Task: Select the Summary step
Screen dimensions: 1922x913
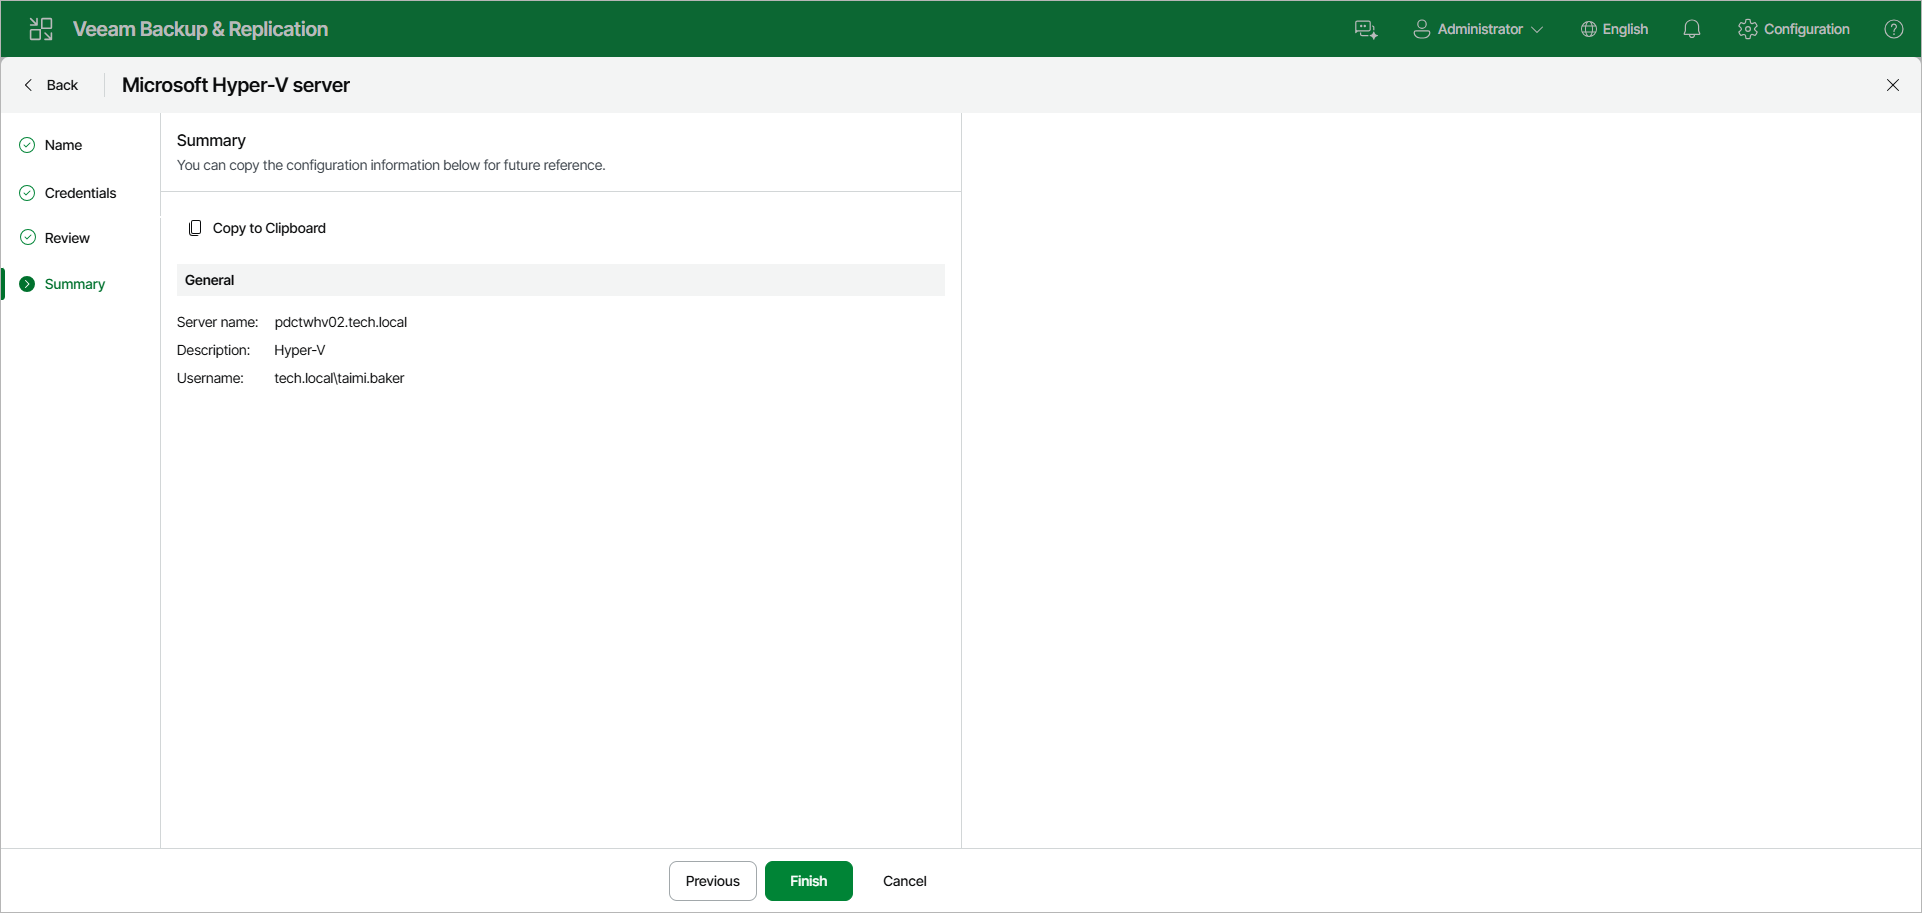Action: click(x=74, y=284)
